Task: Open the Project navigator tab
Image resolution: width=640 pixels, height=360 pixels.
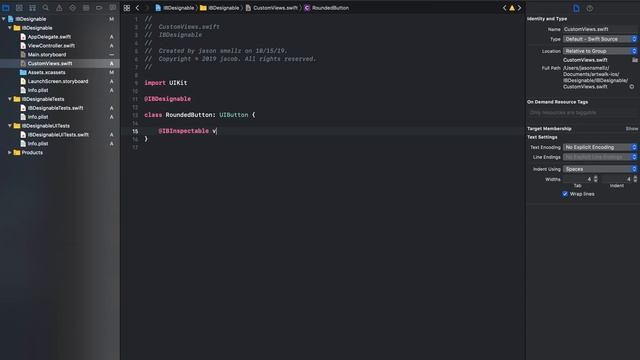Action: [6, 8]
